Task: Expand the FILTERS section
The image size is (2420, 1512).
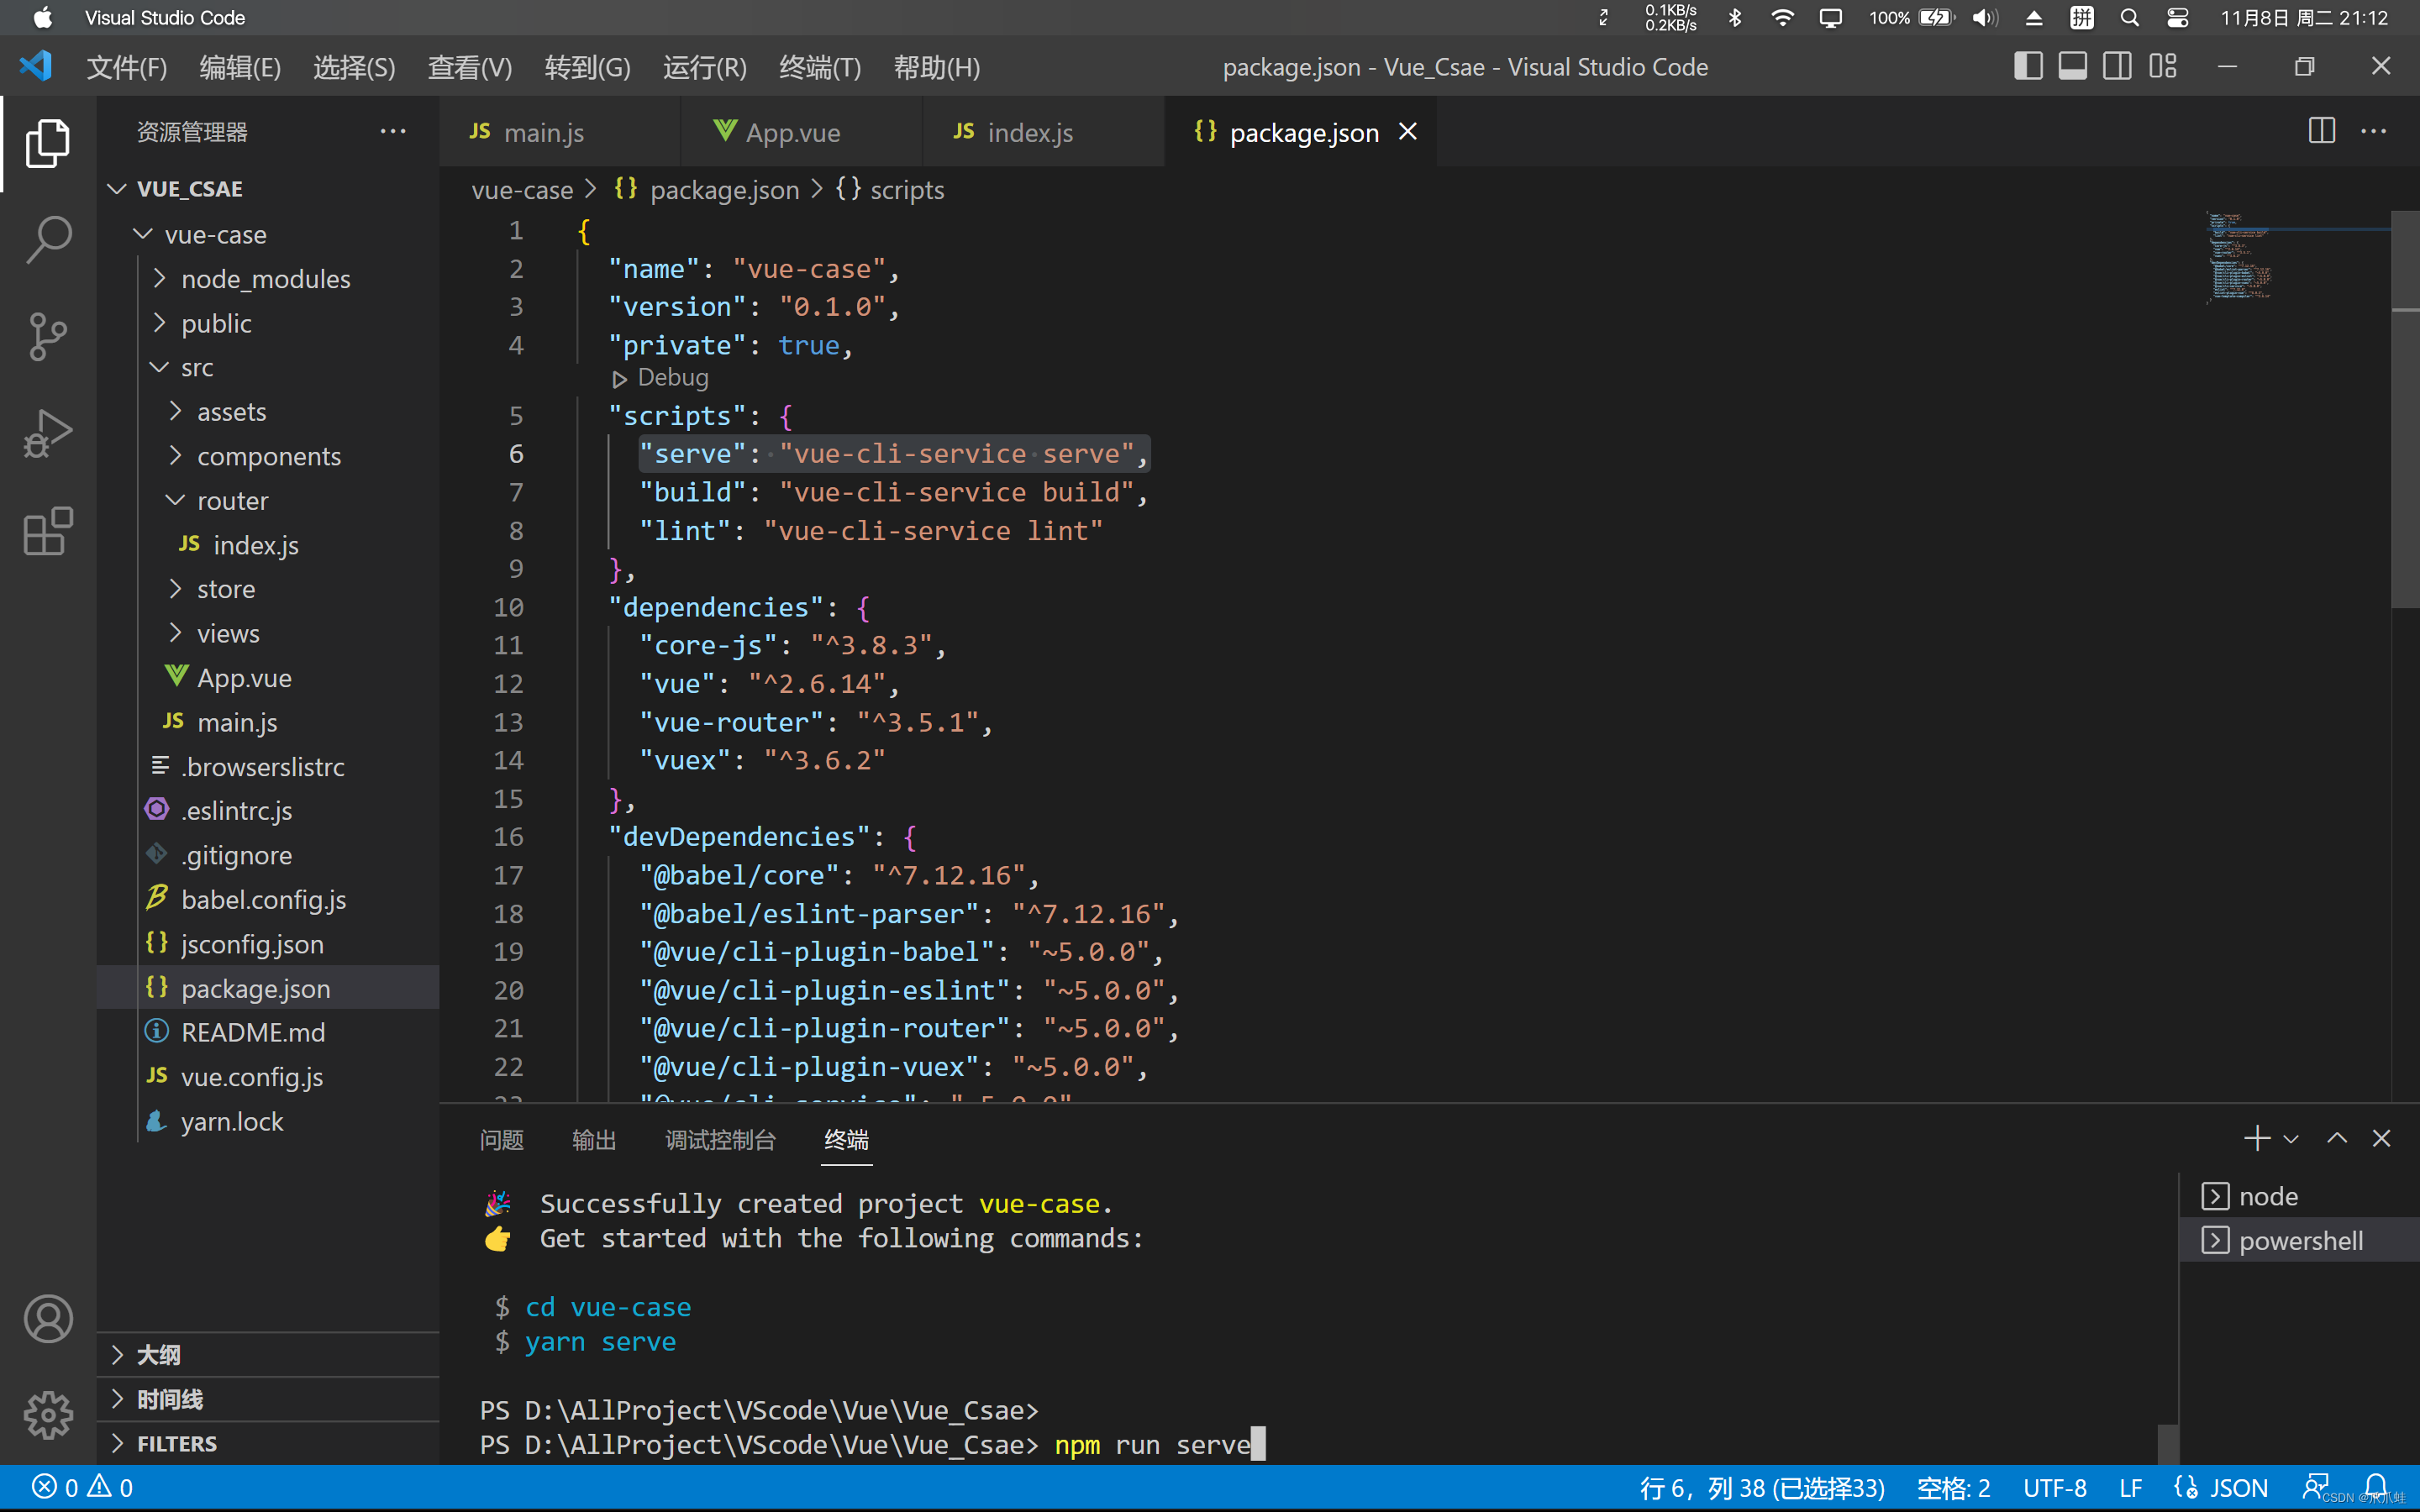Action: (x=268, y=1443)
